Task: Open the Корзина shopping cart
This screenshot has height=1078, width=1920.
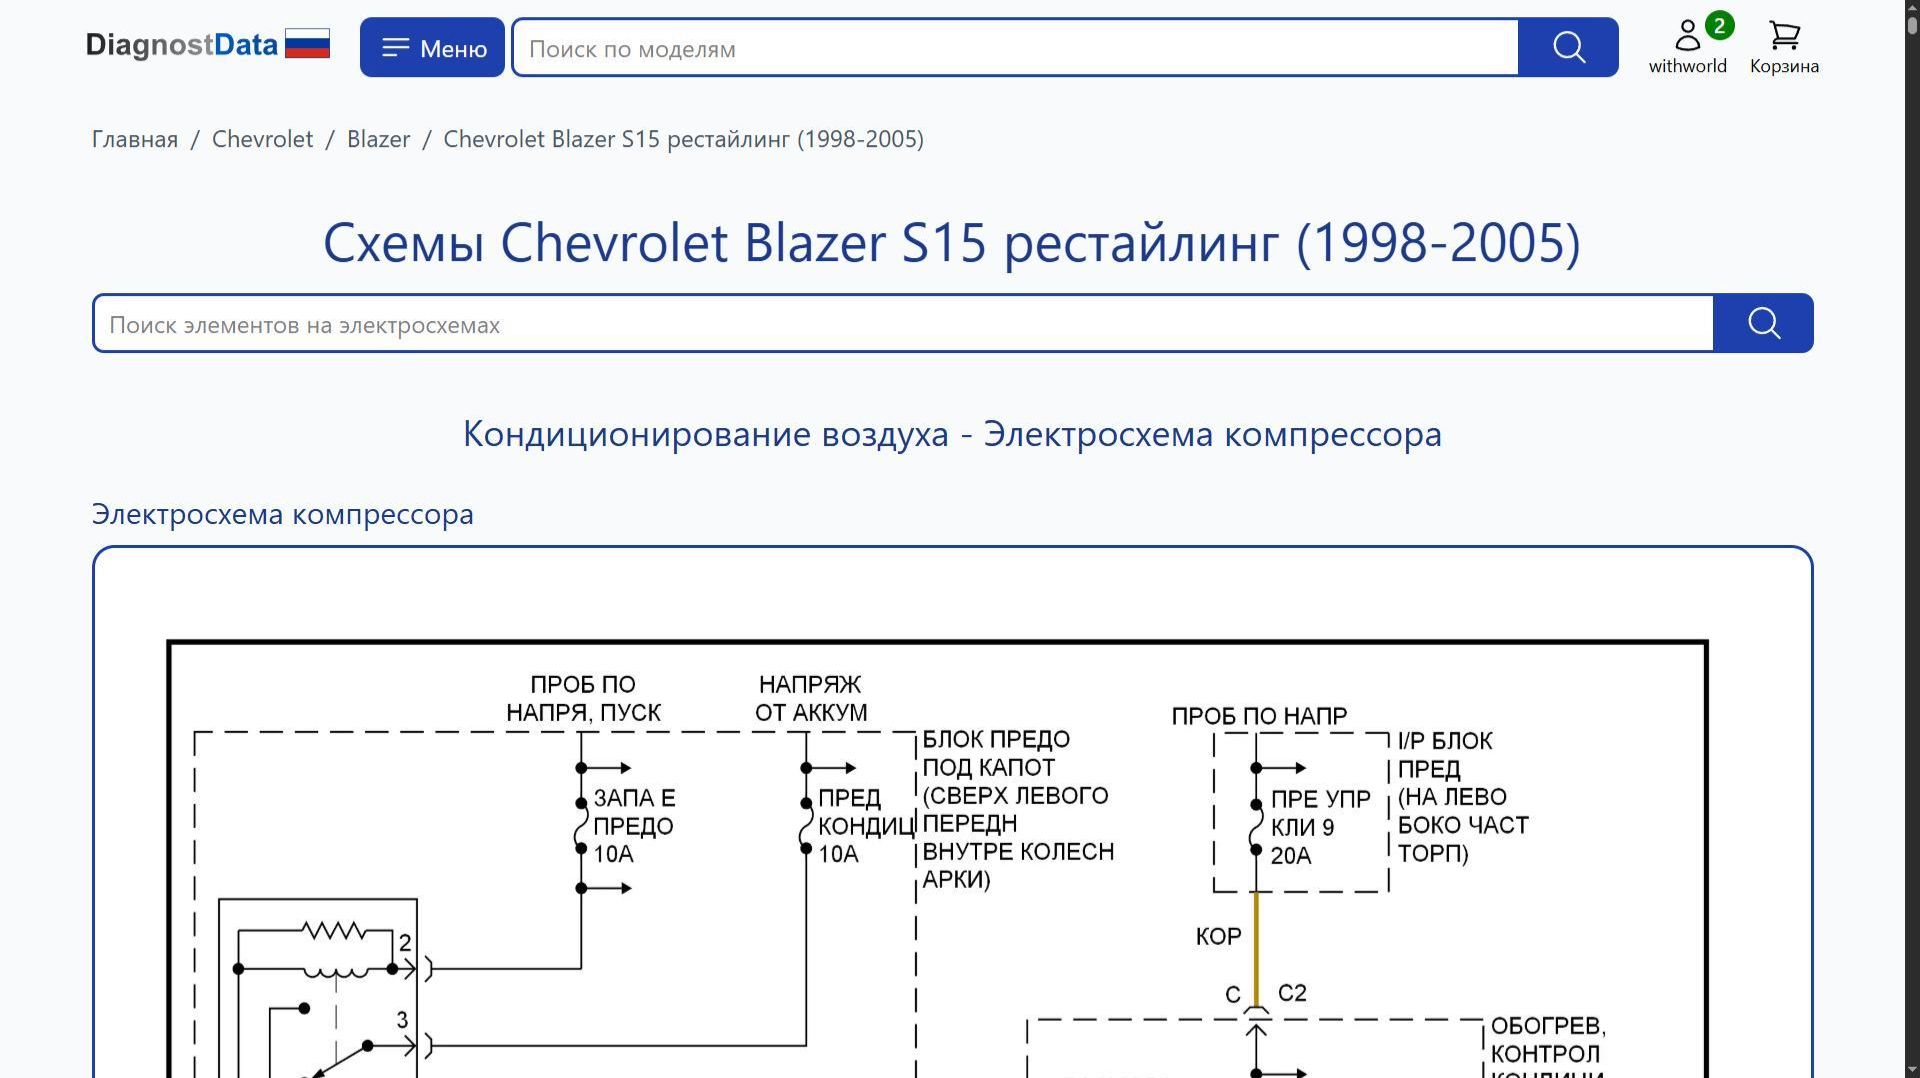Action: tap(1784, 47)
